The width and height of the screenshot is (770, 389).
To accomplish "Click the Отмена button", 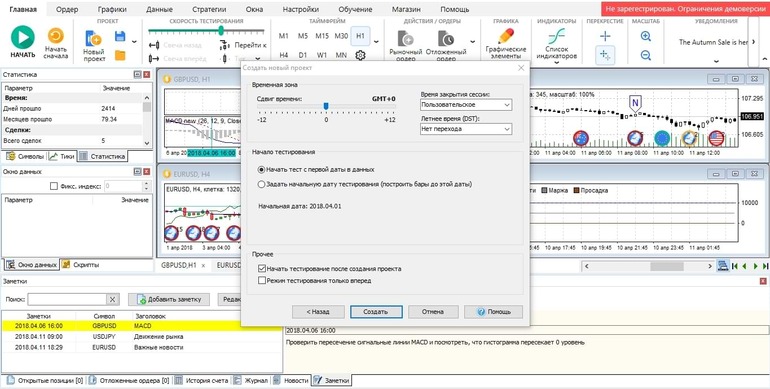I will click(433, 311).
